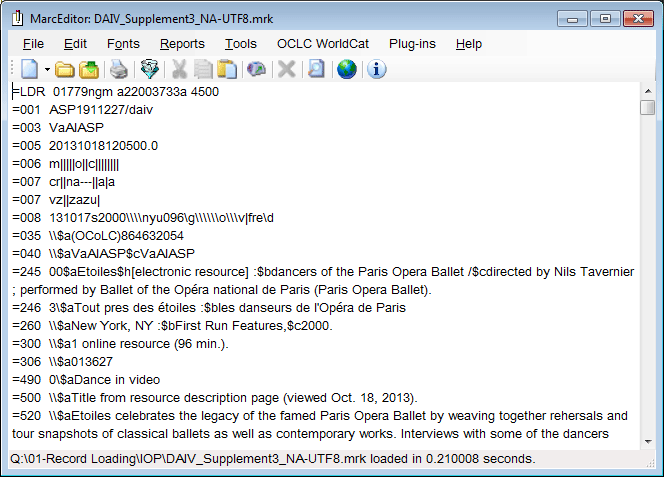Click the New file icon
The width and height of the screenshot is (664, 477).
click(x=28, y=69)
